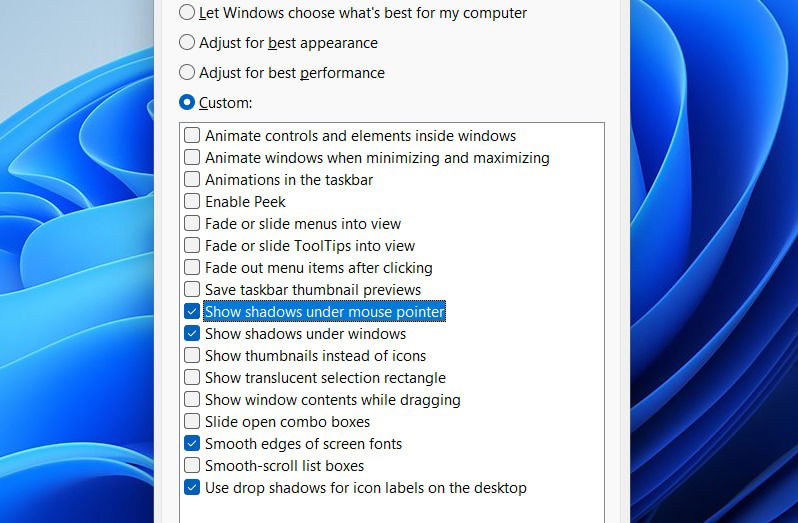Disable 'Show shadows under windows'

[192, 333]
